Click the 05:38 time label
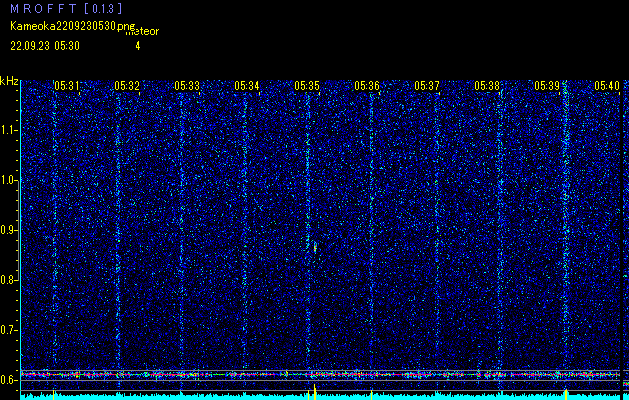 click(487, 86)
